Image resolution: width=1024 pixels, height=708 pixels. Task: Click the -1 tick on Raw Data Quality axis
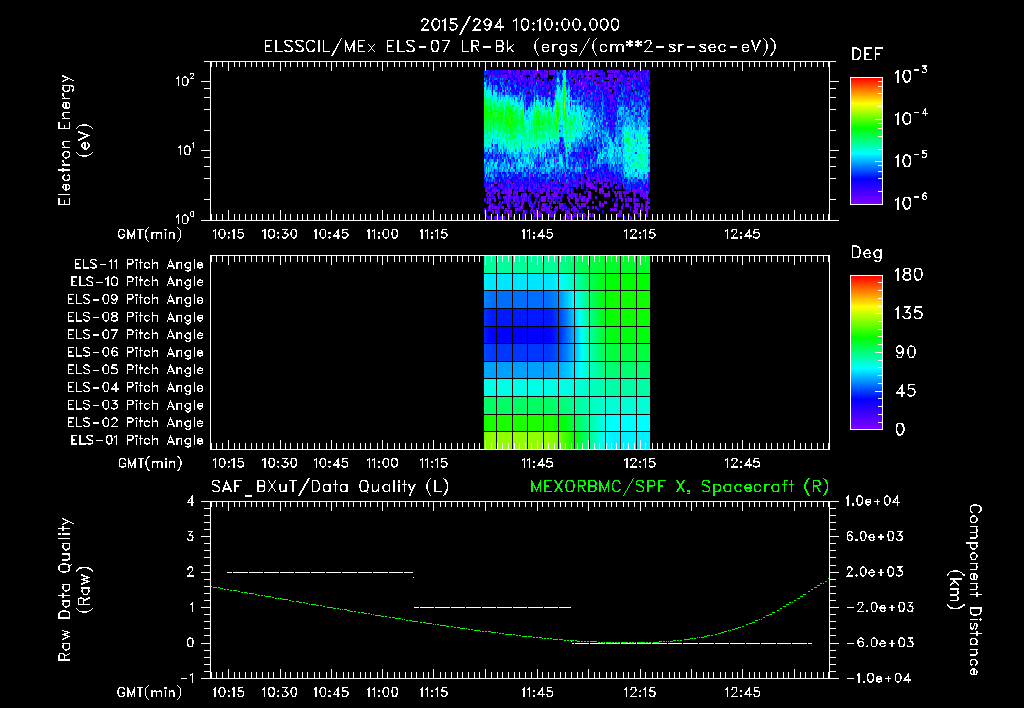(187, 678)
